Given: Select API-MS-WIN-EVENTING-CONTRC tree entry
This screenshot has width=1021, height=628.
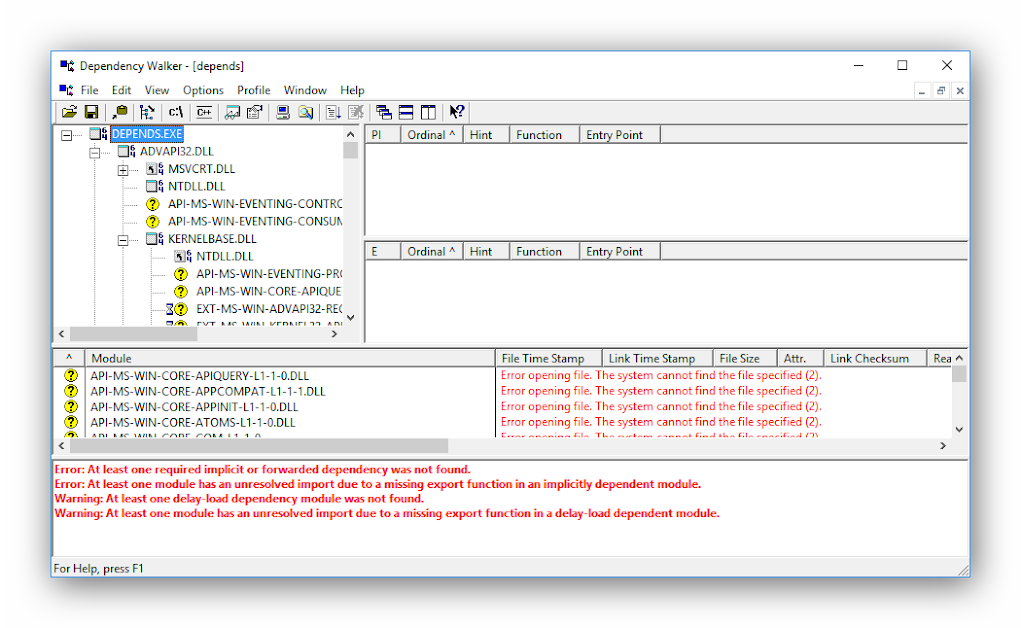Looking at the screenshot, I should [255, 204].
